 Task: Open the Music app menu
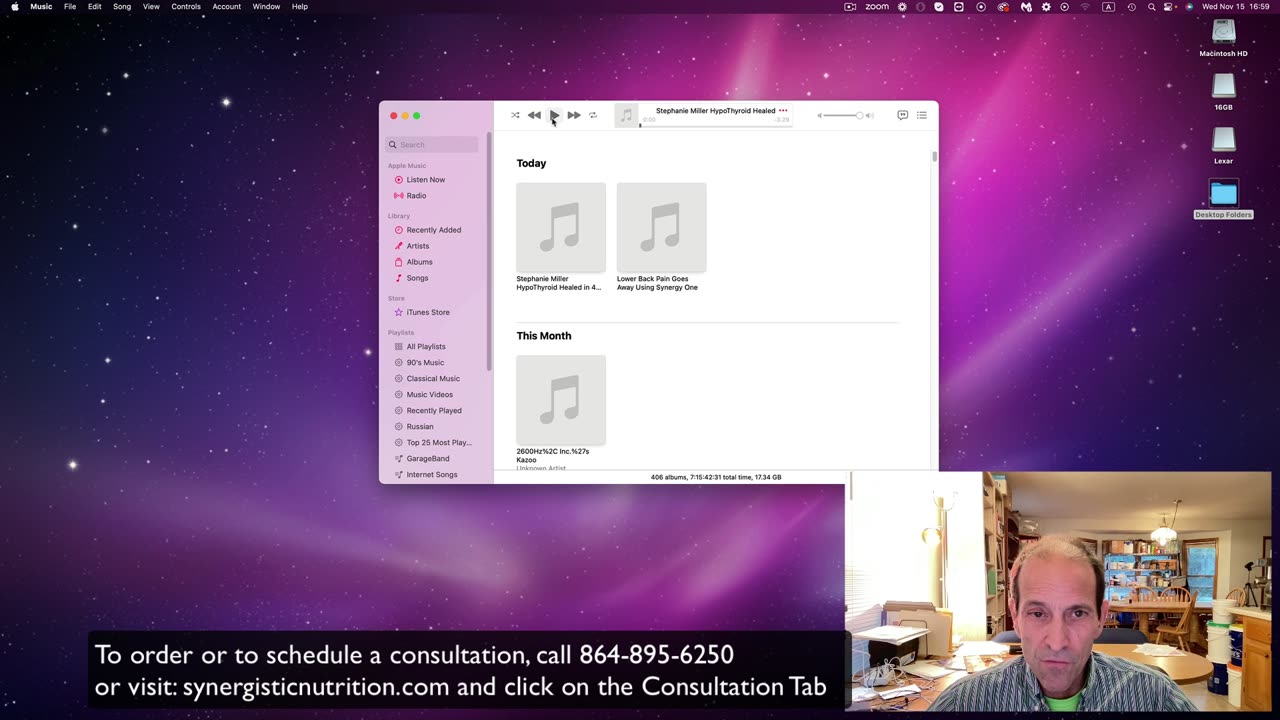click(41, 7)
